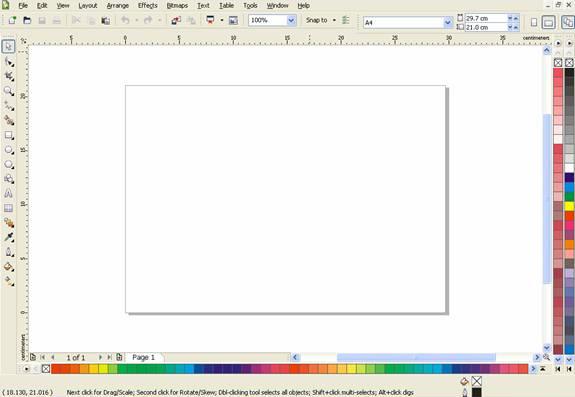Click the "1 of 1" page counter
The width and height of the screenshot is (575, 397).
(x=76, y=357)
